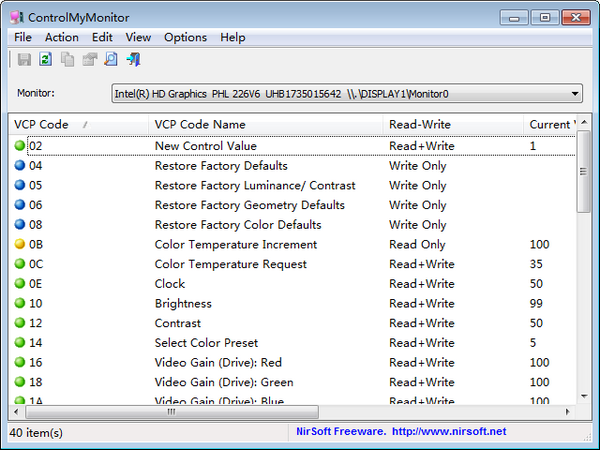Screen dimensions: 600x450
Task: Click the blue icon for code 04
Action: click(x=20, y=166)
